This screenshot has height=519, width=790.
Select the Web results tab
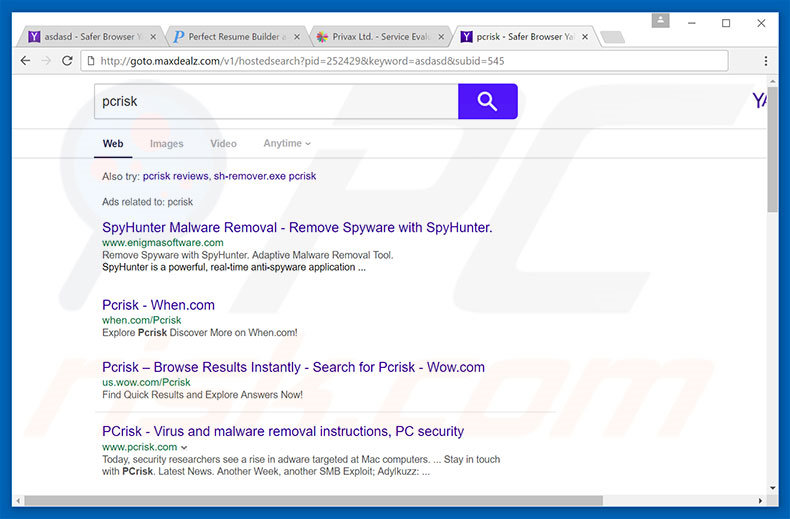[113, 144]
